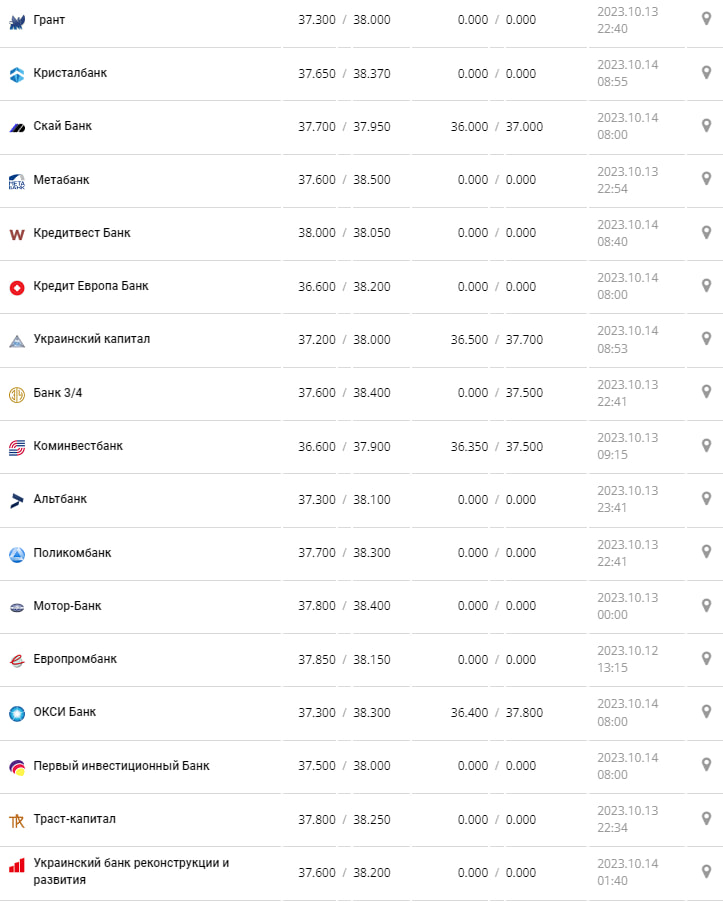Open the map pin for Коминвестбанк
The height and width of the screenshot is (905, 723).
pyautogui.click(x=706, y=445)
